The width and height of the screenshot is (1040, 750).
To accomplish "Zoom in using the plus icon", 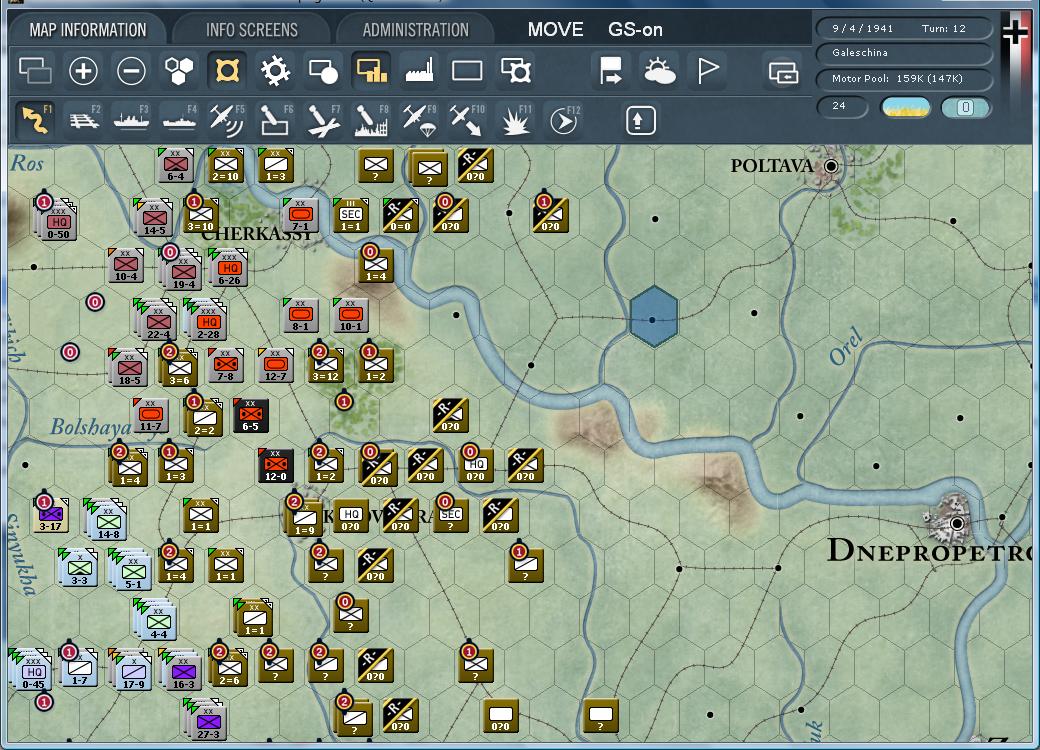I will coord(83,71).
